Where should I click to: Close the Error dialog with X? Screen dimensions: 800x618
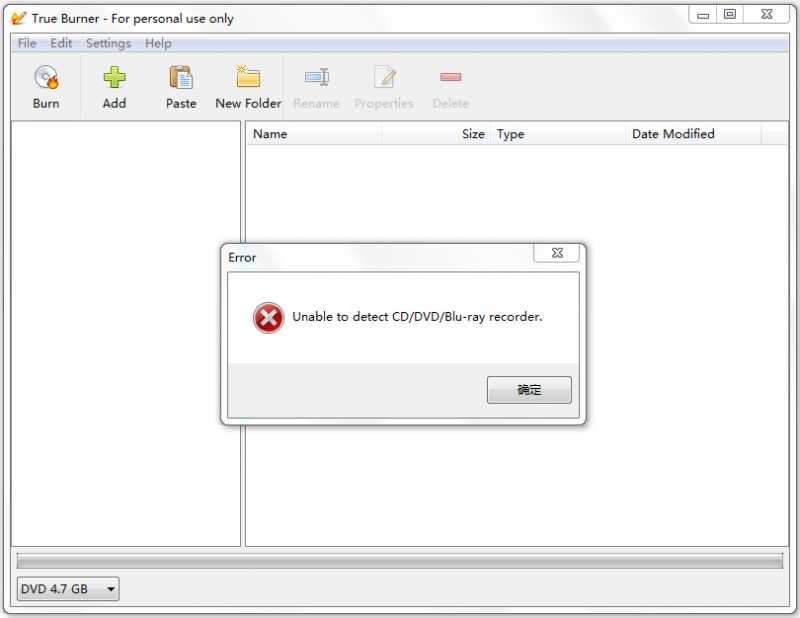click(557, 253)
